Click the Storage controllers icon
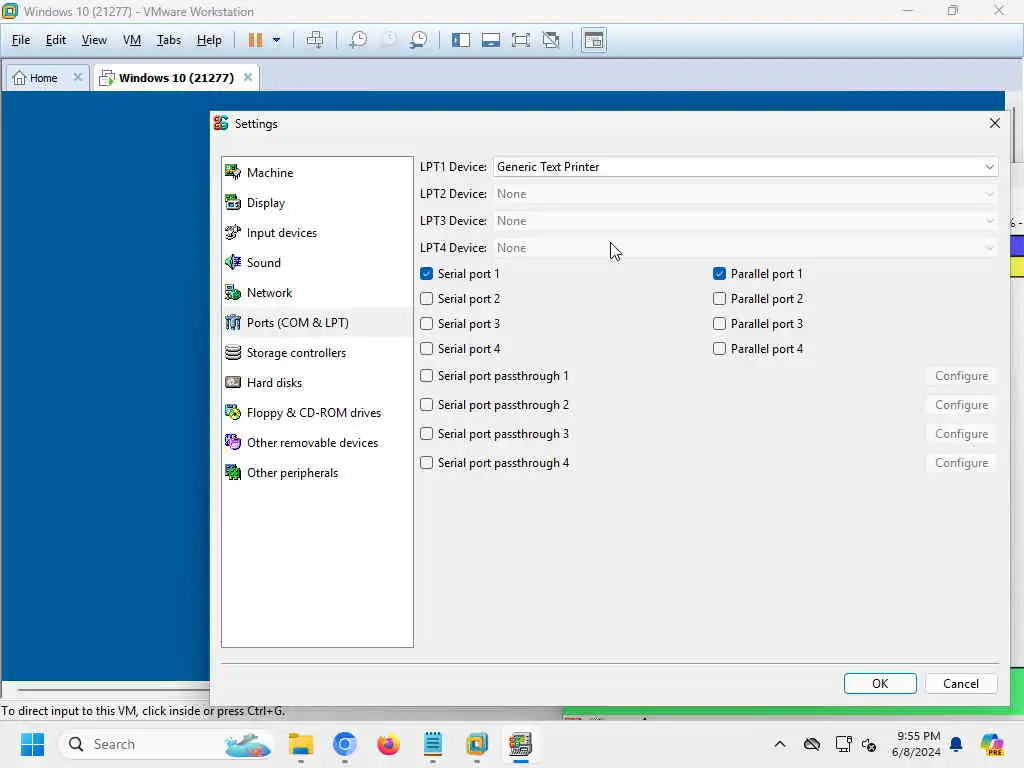The width and height of the screenshot is (1024, 768). point(232,353)
